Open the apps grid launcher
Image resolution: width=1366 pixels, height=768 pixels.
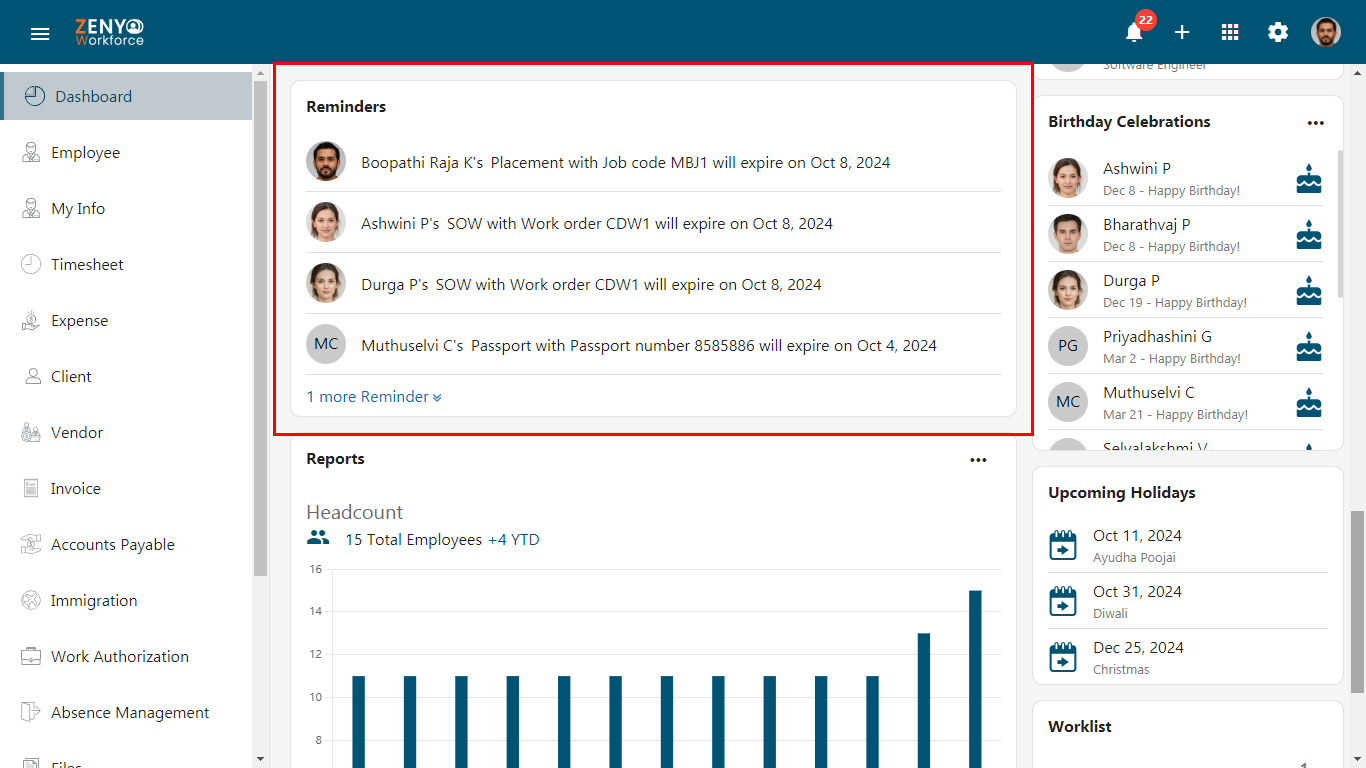(1230, 32)
